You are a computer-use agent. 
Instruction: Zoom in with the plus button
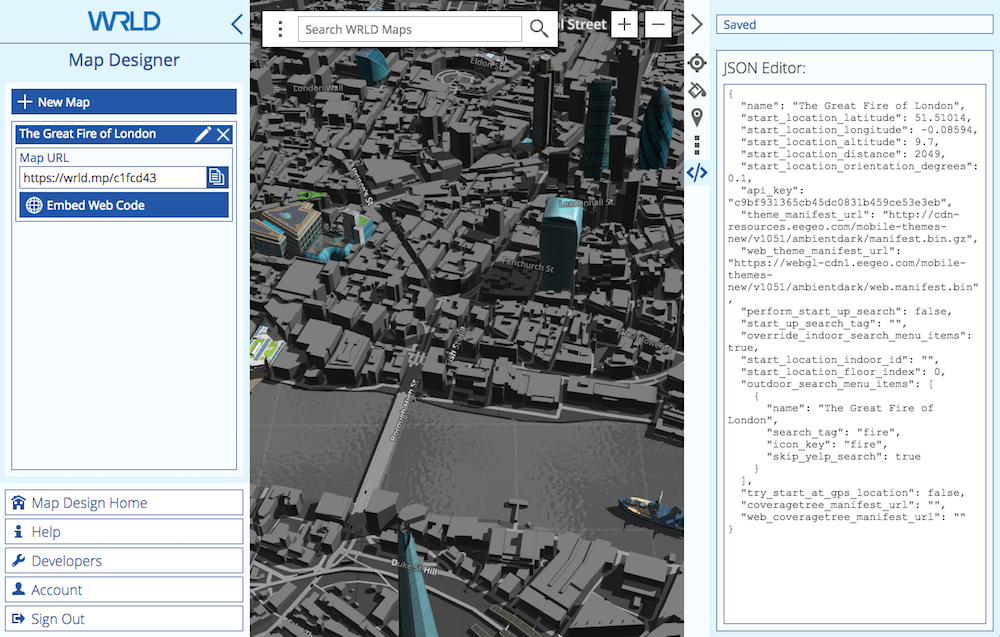(624, 25)
